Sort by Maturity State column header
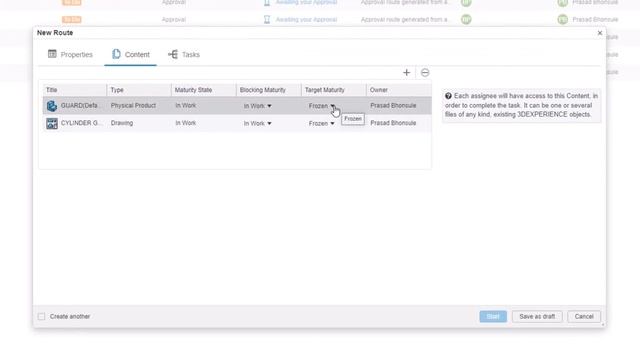 point(204,90)
